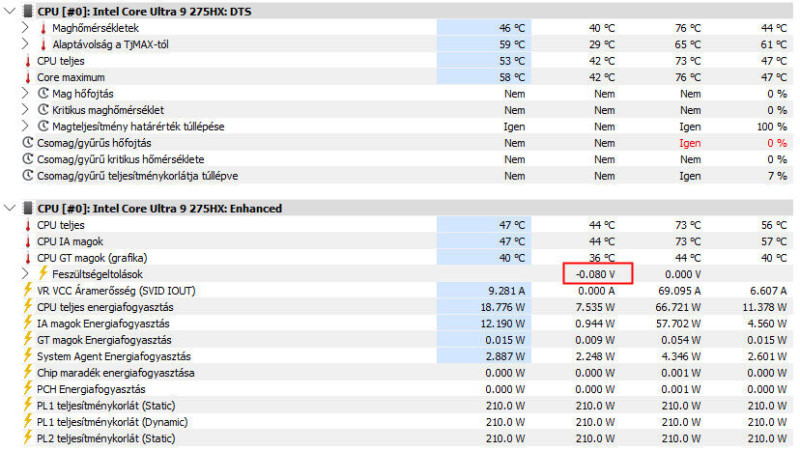Click clock icon beside Csomag/gyűrűs hőfojtás
Image resolution: width=800 pixels, height=451 pixels.
click(28, 143)
